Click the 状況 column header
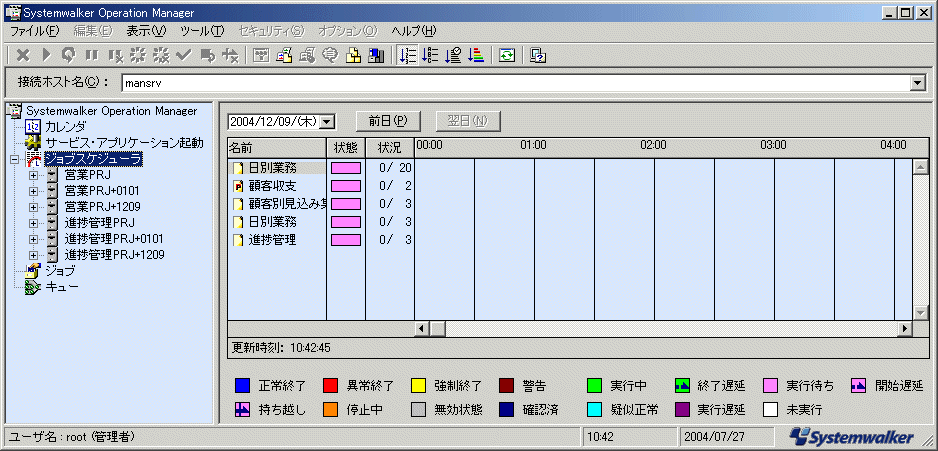Image resolution: width=938 pixels, height=451 pixels. pos(389,146)
